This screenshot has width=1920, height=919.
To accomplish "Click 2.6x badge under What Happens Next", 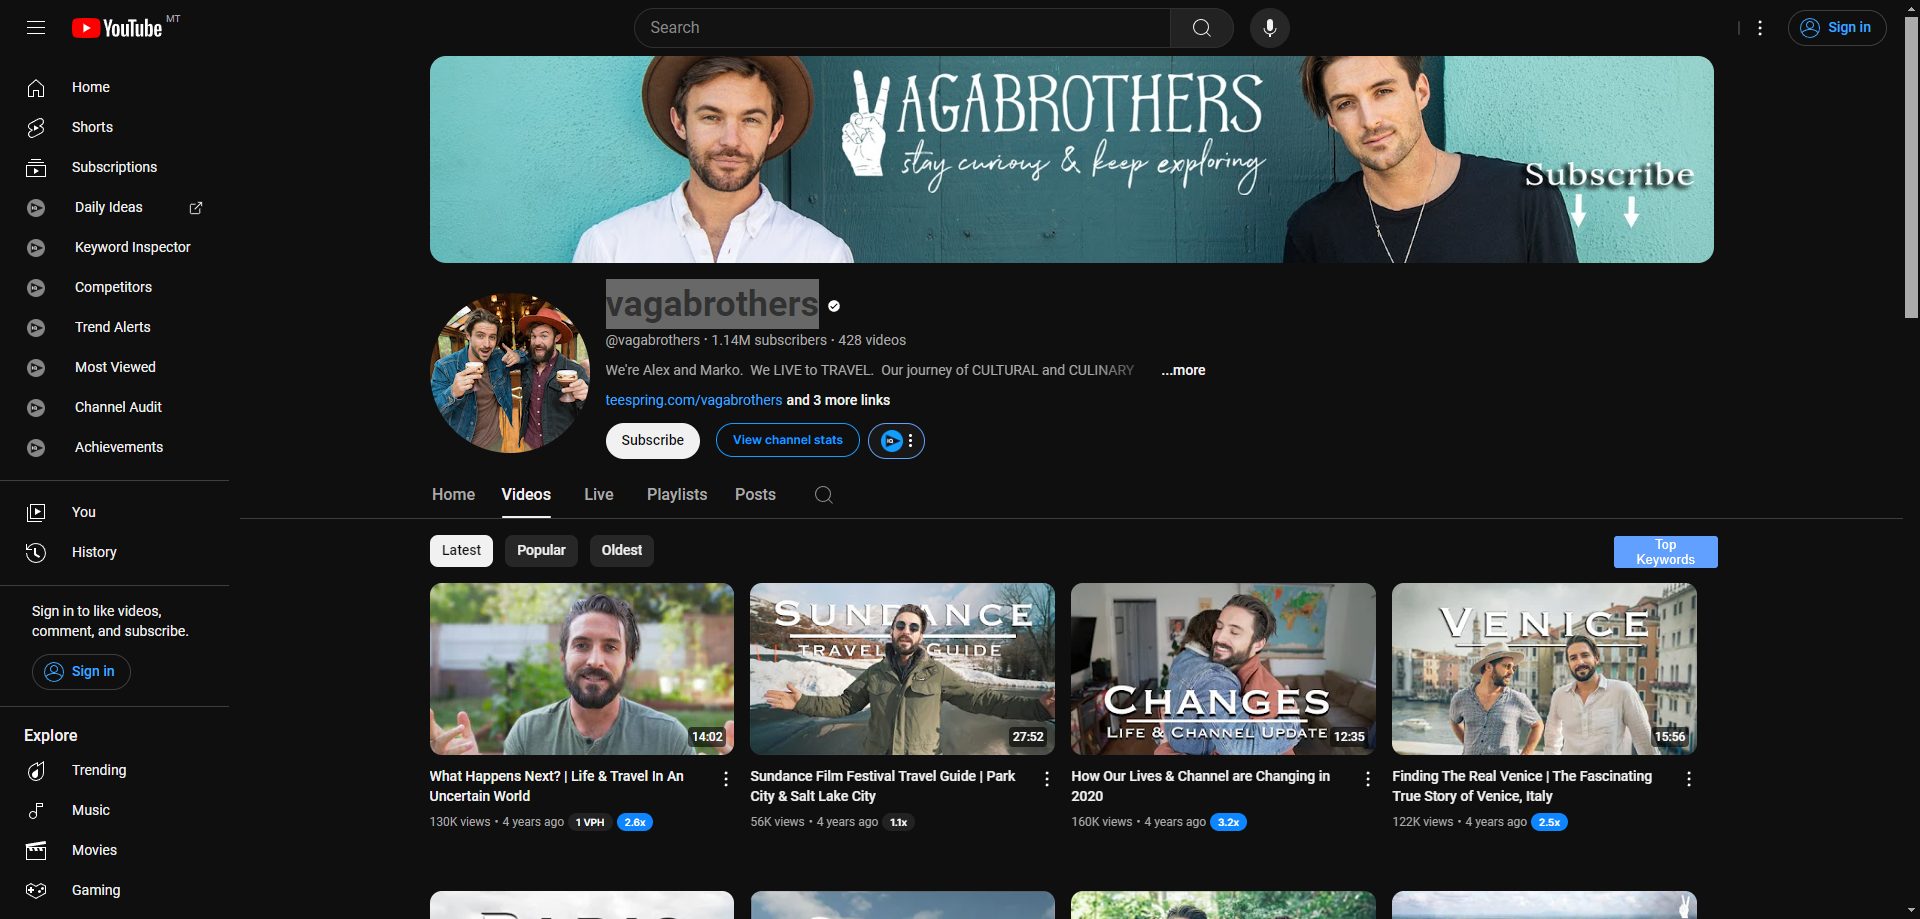I will coord(635,823).
